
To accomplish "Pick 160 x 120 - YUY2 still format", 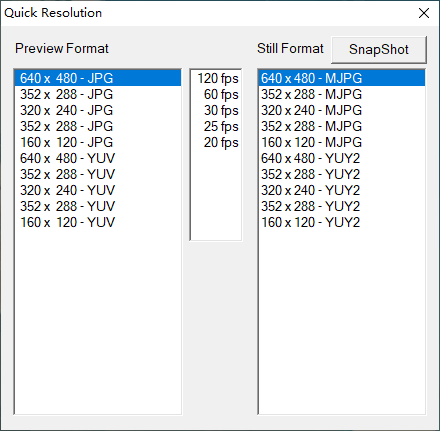I will pyautogui.click(x=342, y=222).
